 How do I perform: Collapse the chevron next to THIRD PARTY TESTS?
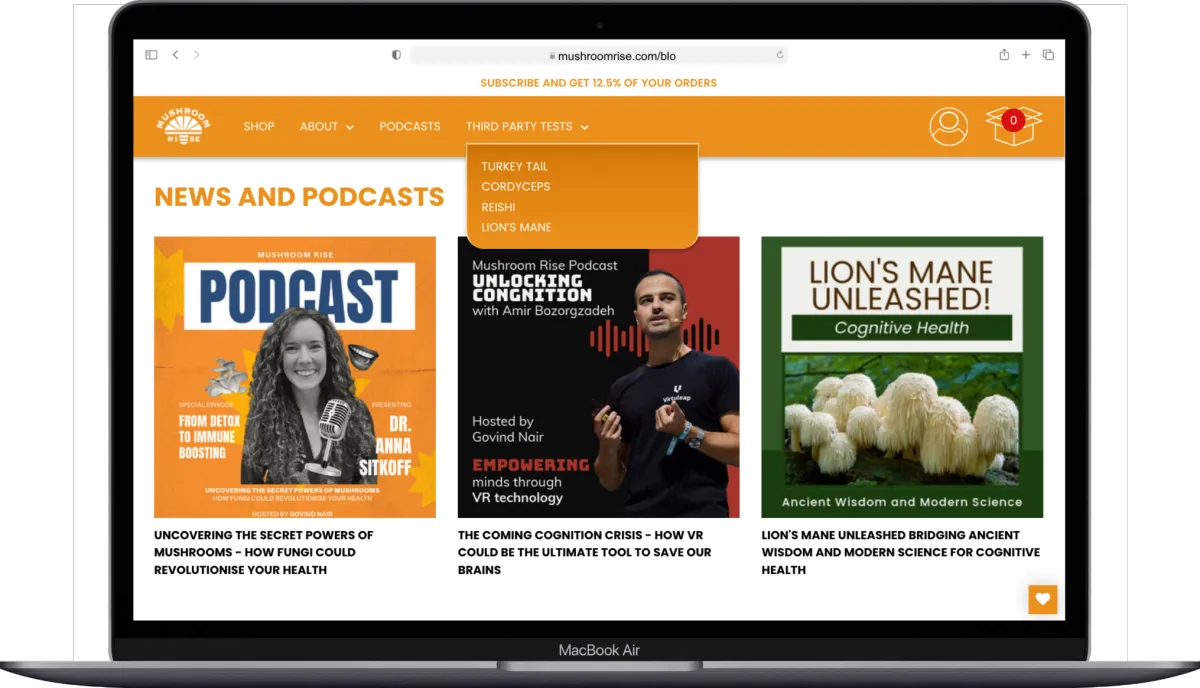[584, 127]
